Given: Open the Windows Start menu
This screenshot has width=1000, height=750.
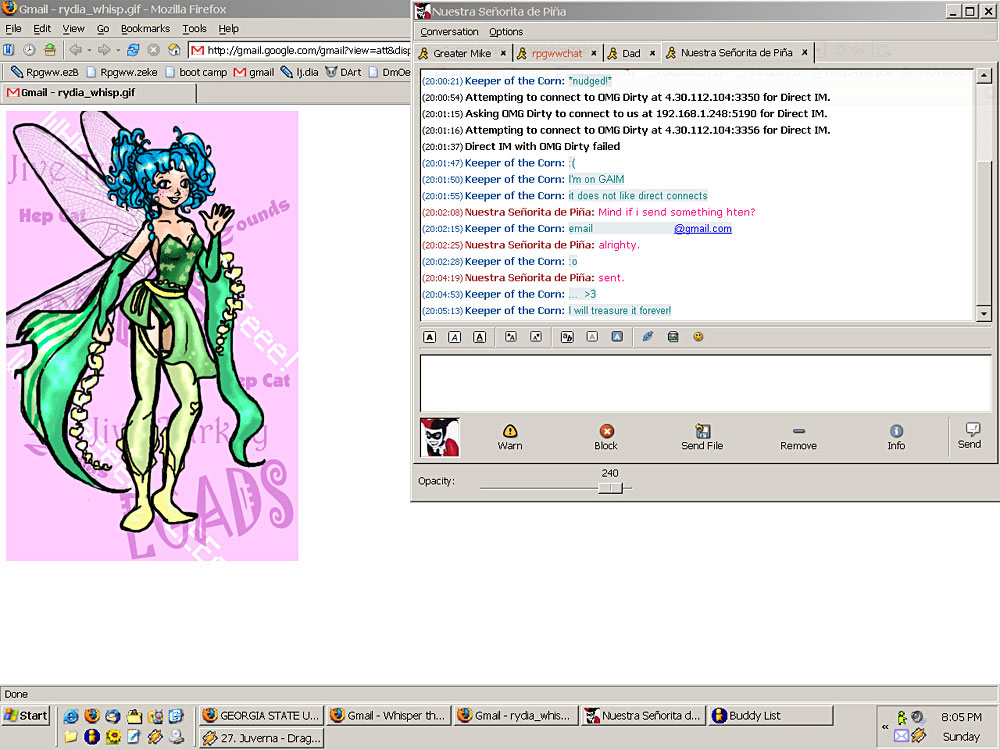Looking at the screenshot, I should point(26,716).
